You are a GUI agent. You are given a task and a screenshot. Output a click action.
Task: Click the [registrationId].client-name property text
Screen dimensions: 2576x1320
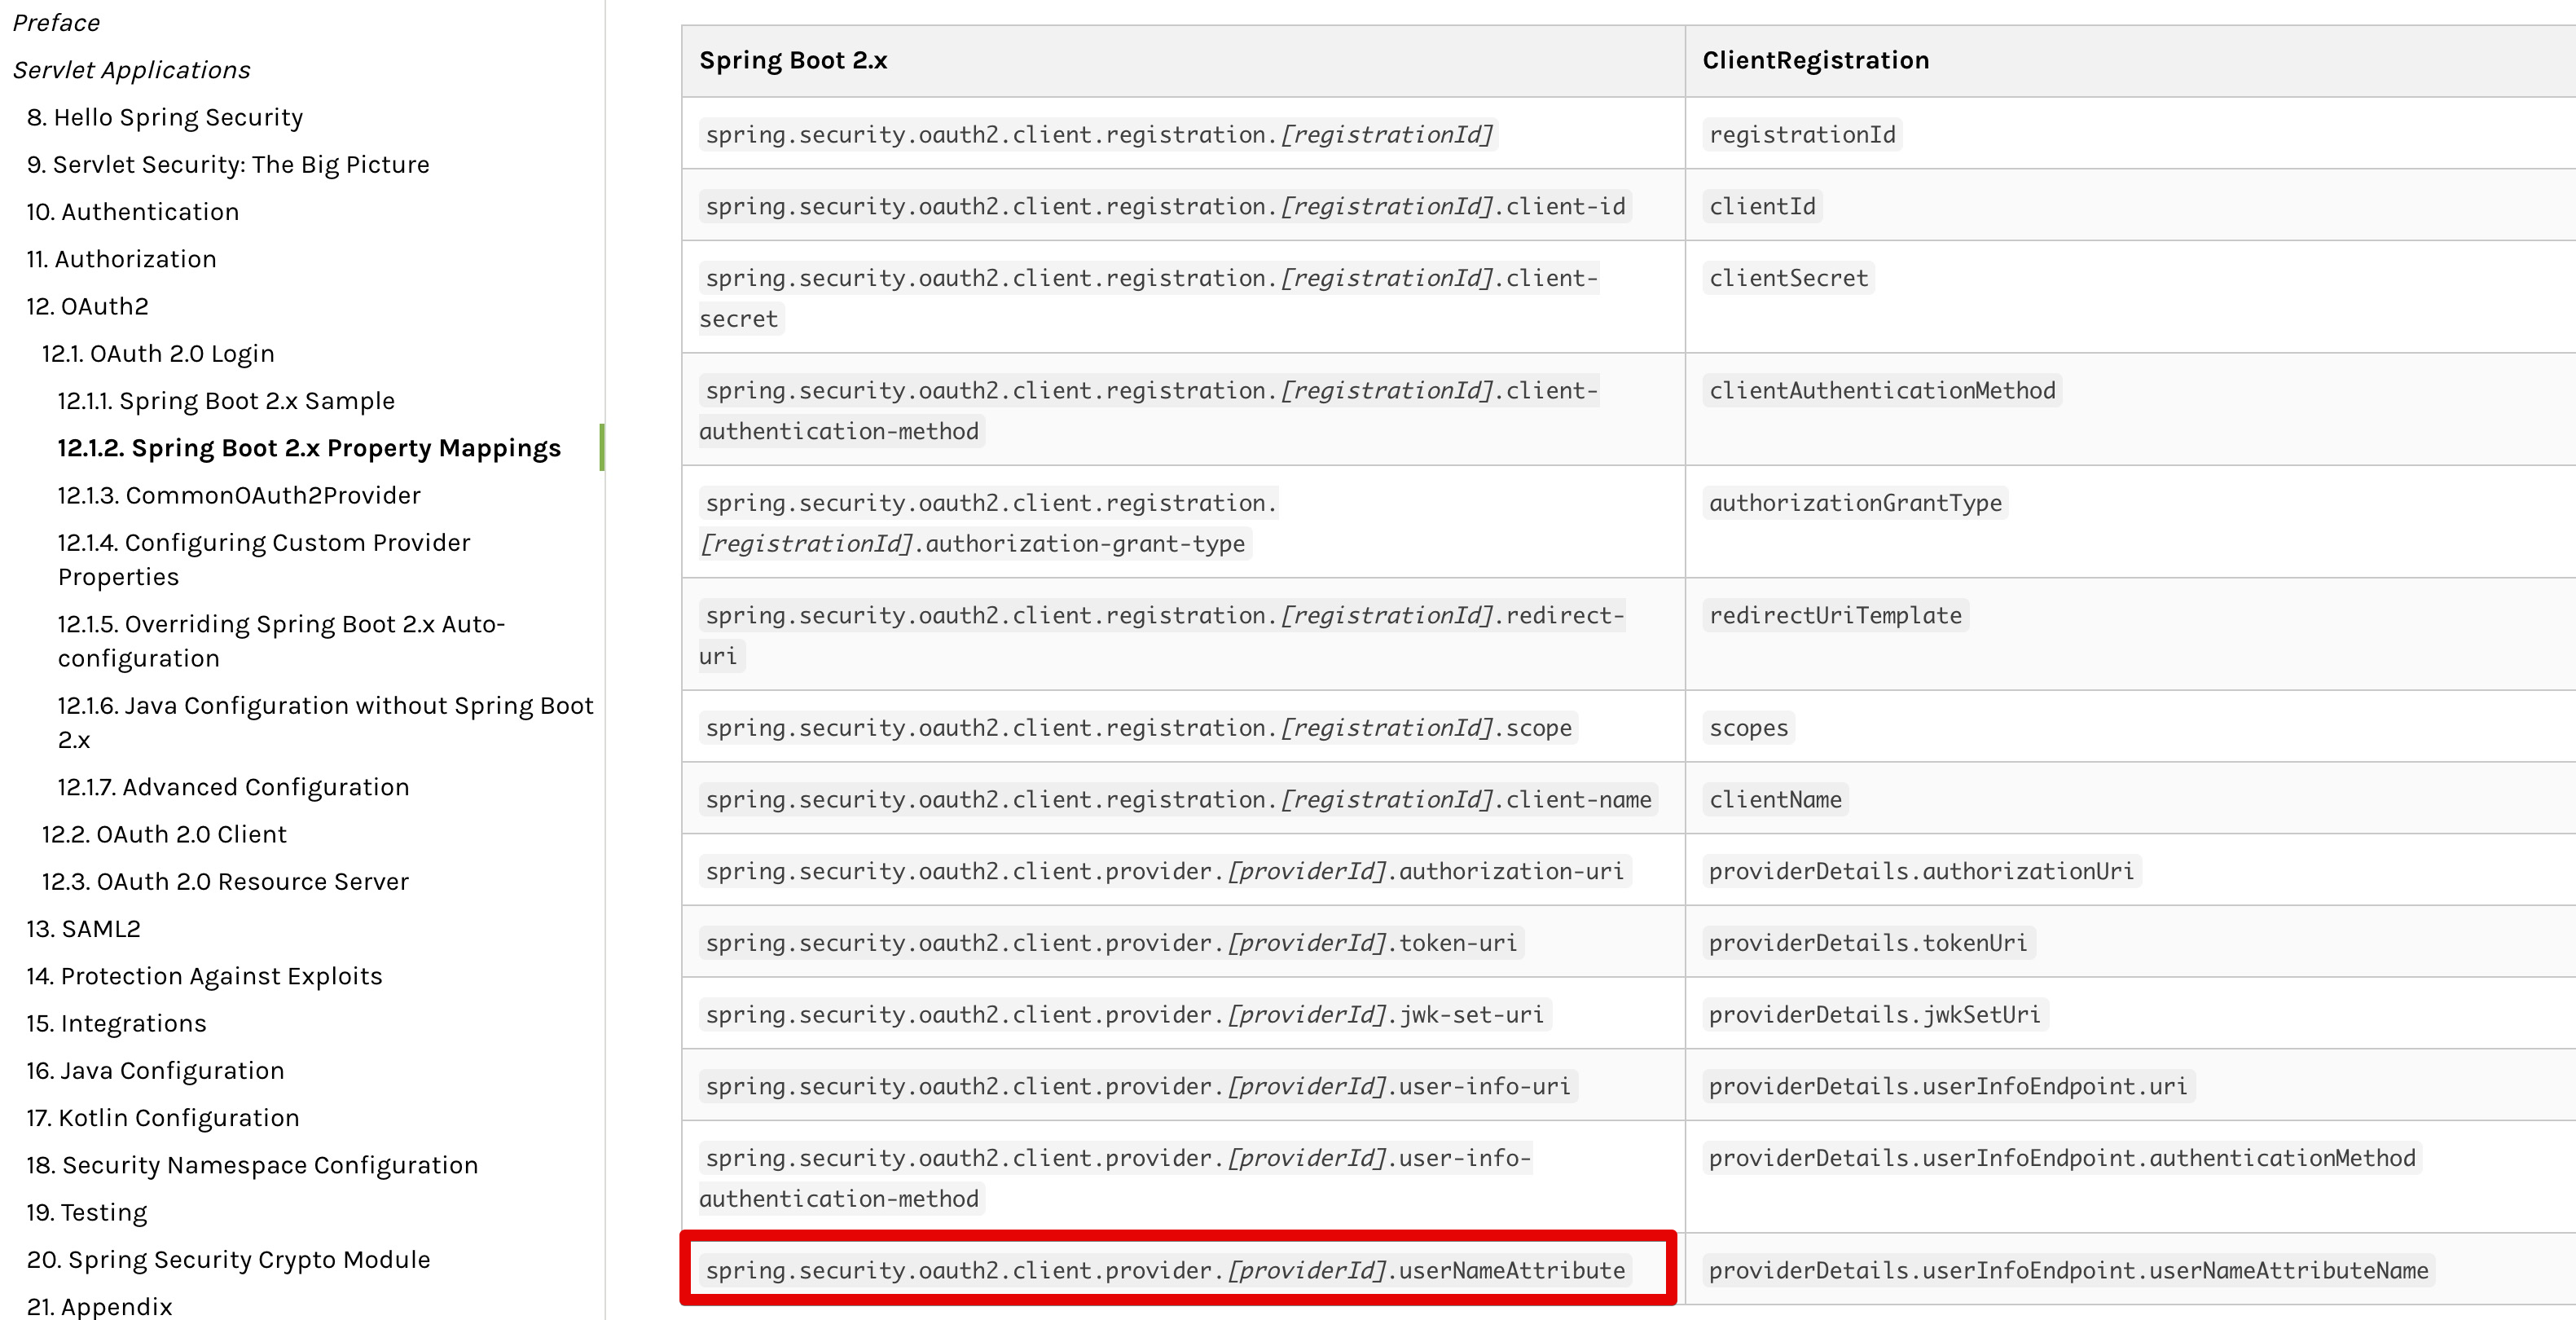pyautogui.click(x=1179, y=799)
